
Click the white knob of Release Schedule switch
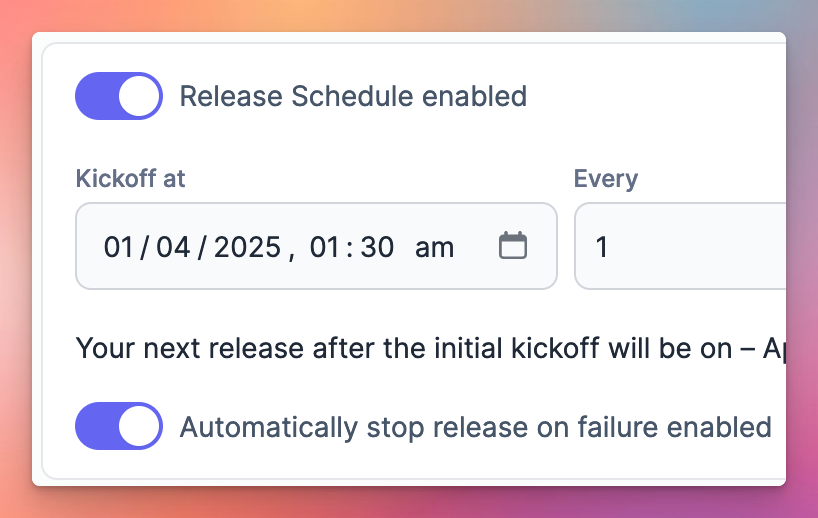pos(139,96)
